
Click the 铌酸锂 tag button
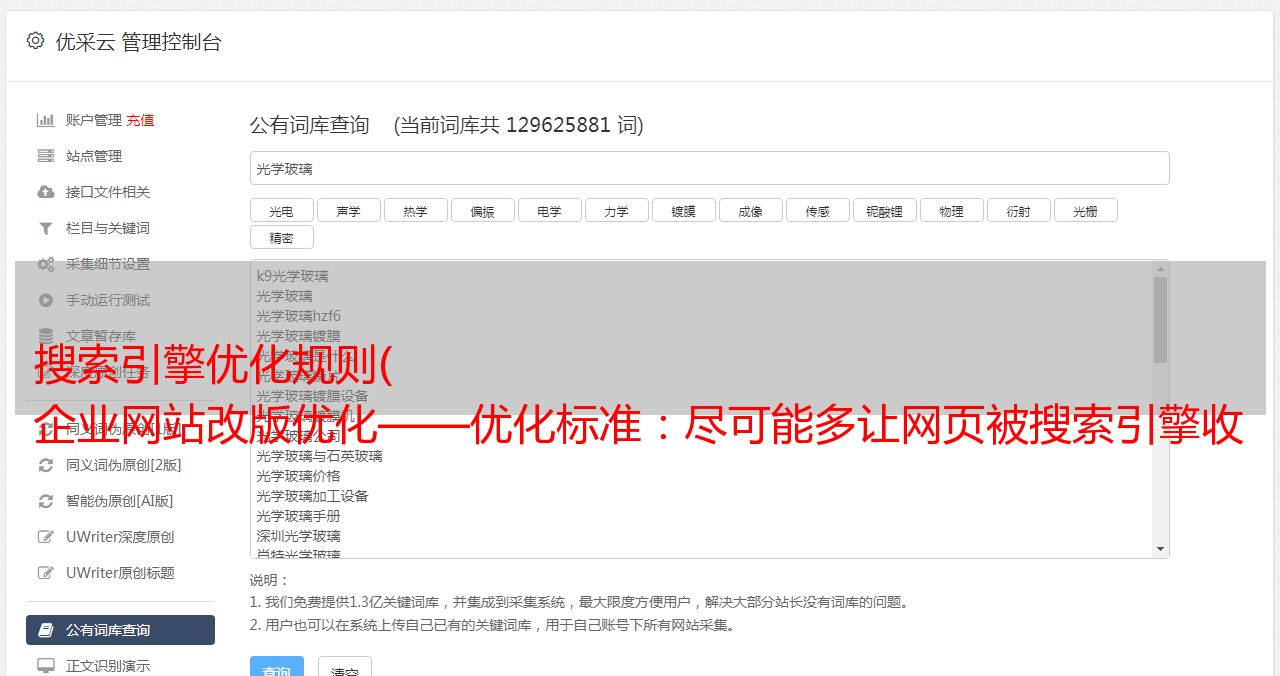(884, 210)
